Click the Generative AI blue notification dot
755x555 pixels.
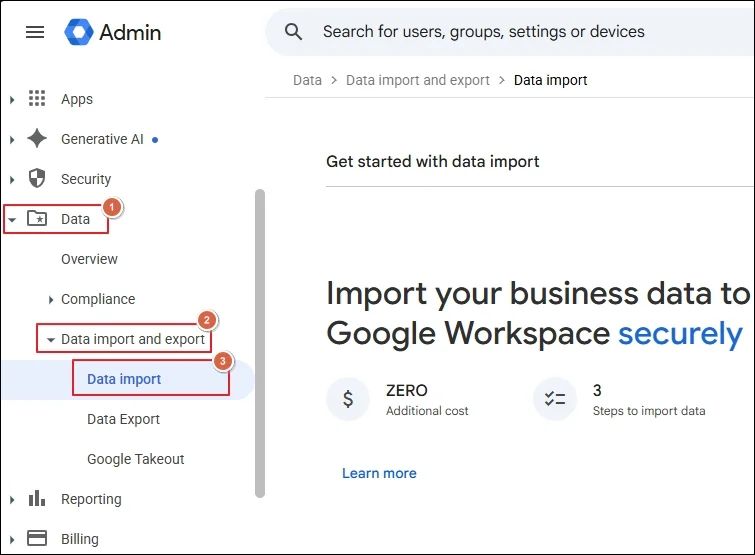pos(155,140)
